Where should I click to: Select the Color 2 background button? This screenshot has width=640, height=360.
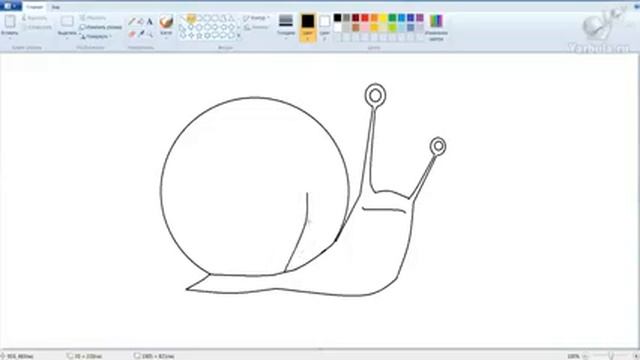click(x=324, y=27)
